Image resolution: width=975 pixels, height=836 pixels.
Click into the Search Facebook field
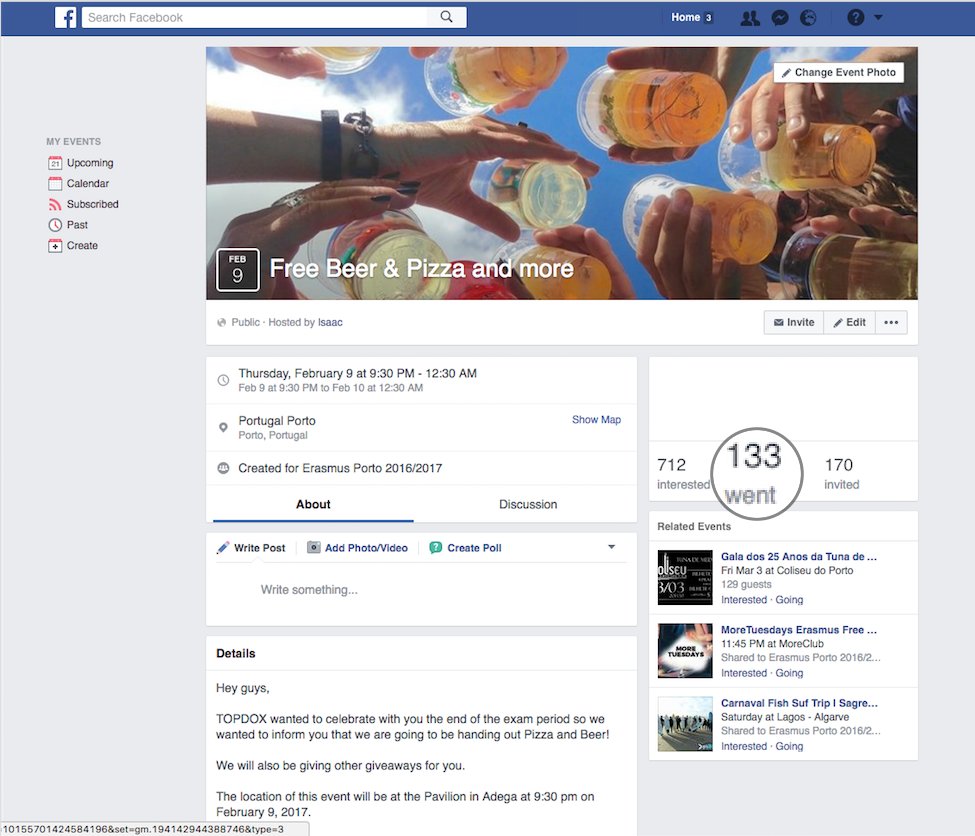point(255,17)
